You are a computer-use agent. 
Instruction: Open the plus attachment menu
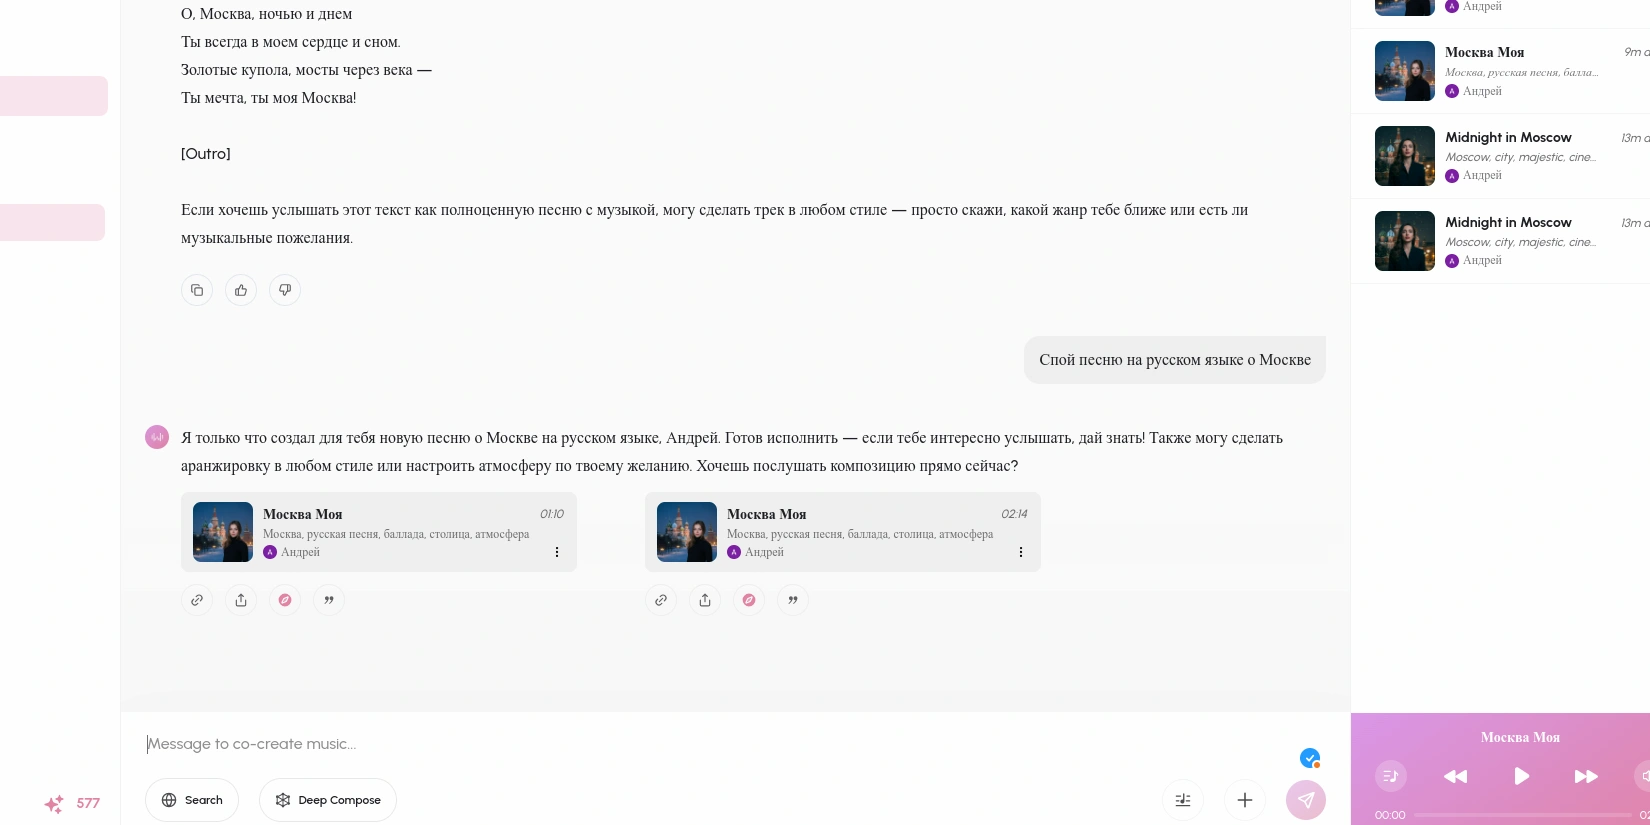pos(1245,800)
